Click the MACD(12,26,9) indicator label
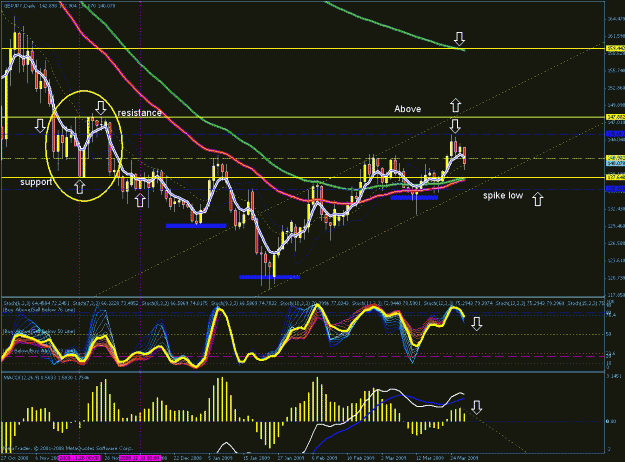Image resolution: width=625 pixels, height=462 pixels. point(46,377)
